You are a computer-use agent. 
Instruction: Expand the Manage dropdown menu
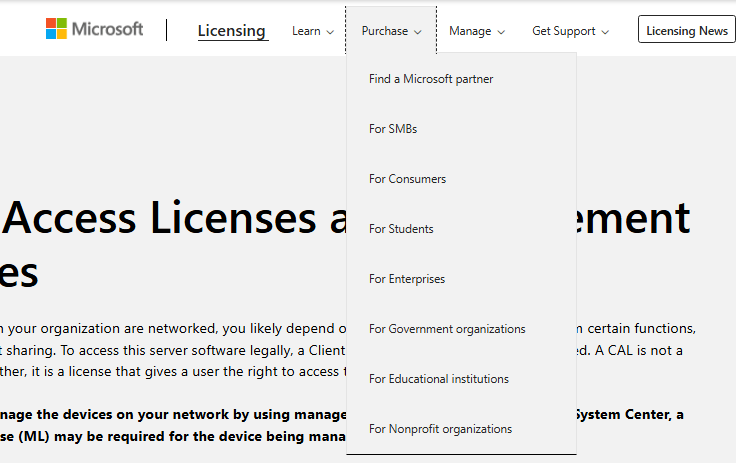(476, 31)
